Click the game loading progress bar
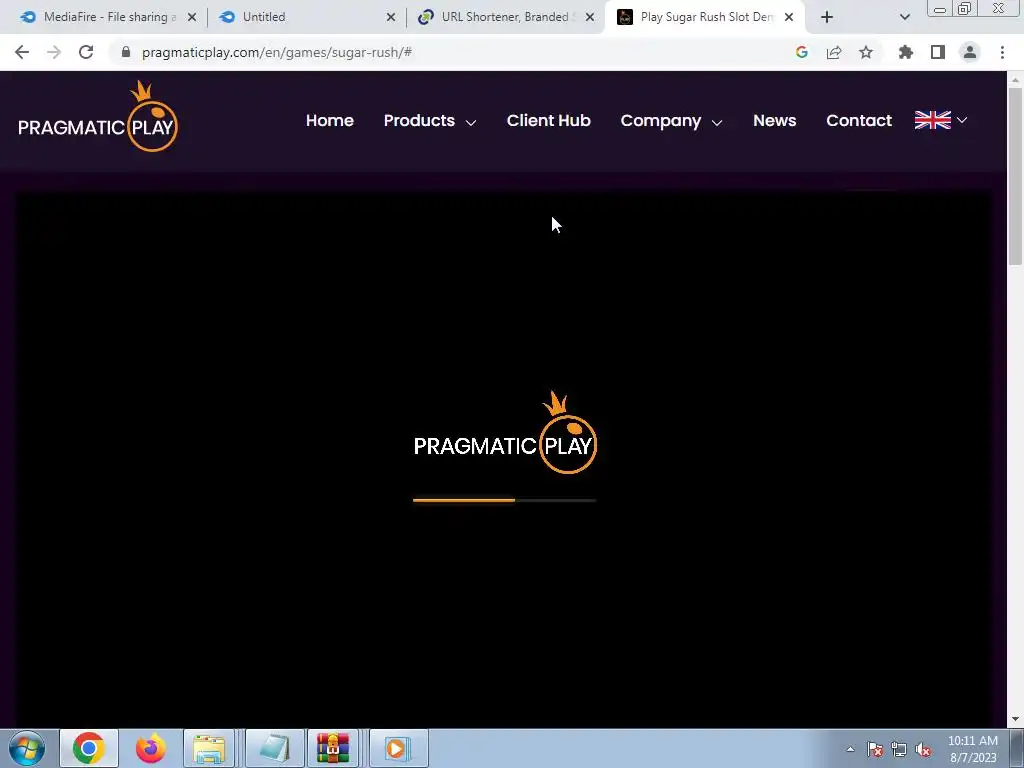The height and width of the screenshot is (768, 1024). (504, 500)
